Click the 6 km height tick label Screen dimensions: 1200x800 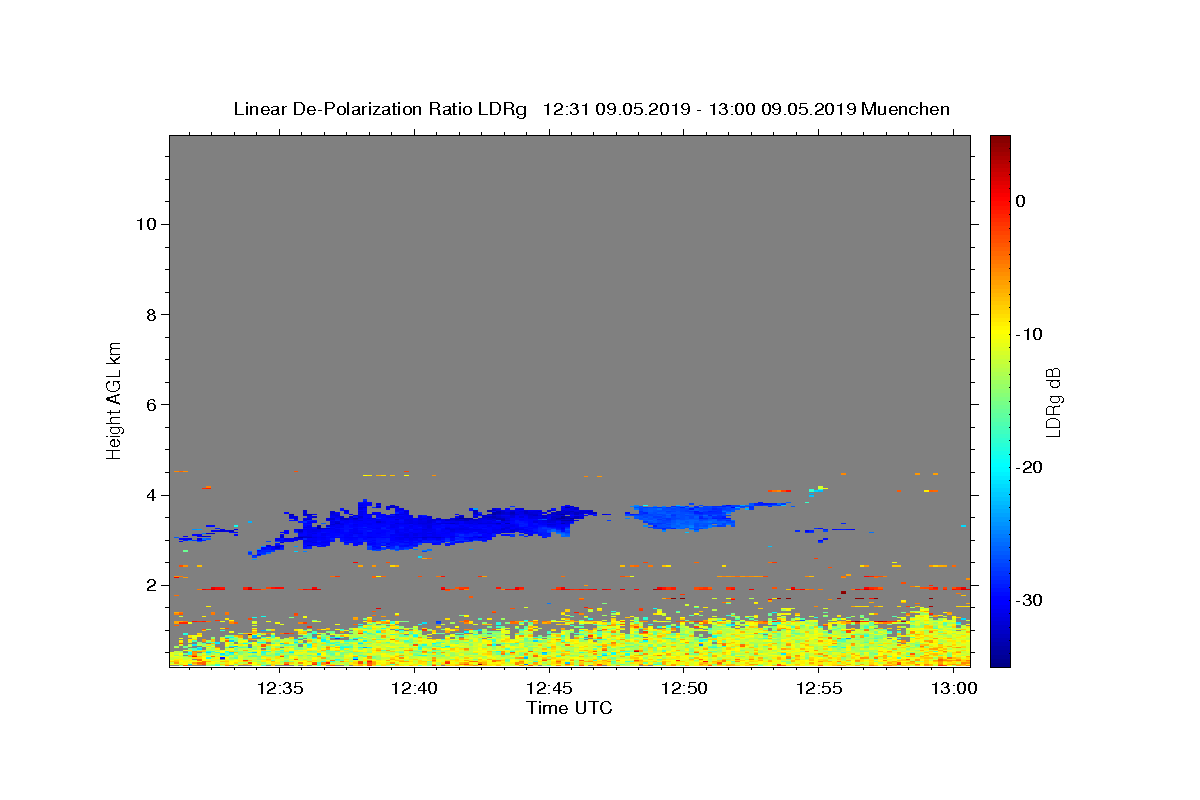coord(152,404)
